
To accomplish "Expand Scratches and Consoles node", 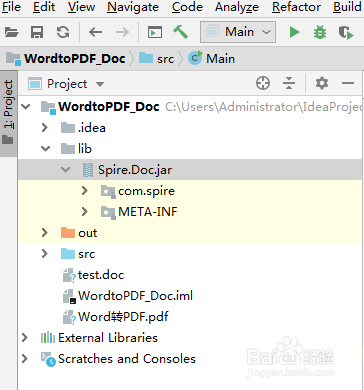I will click(x=25, y=359).
